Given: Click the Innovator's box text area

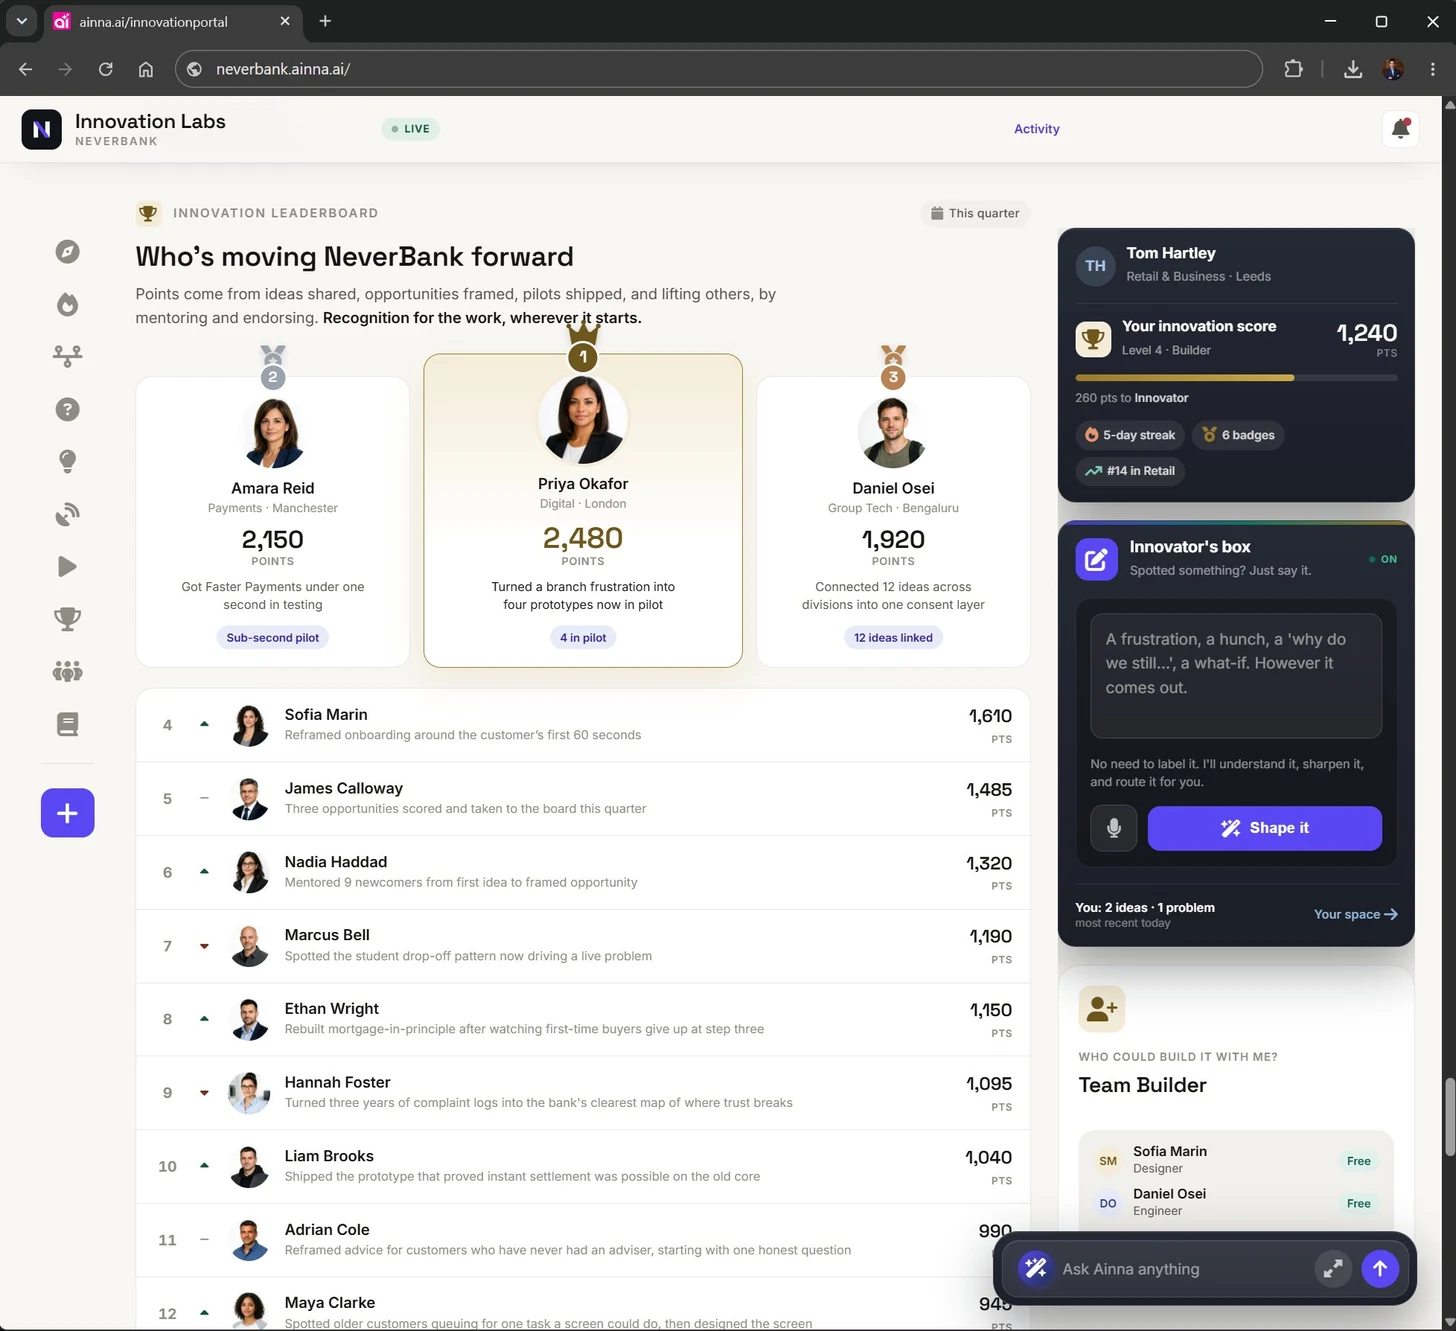Looking at the screenshot, I should 1236,676.
